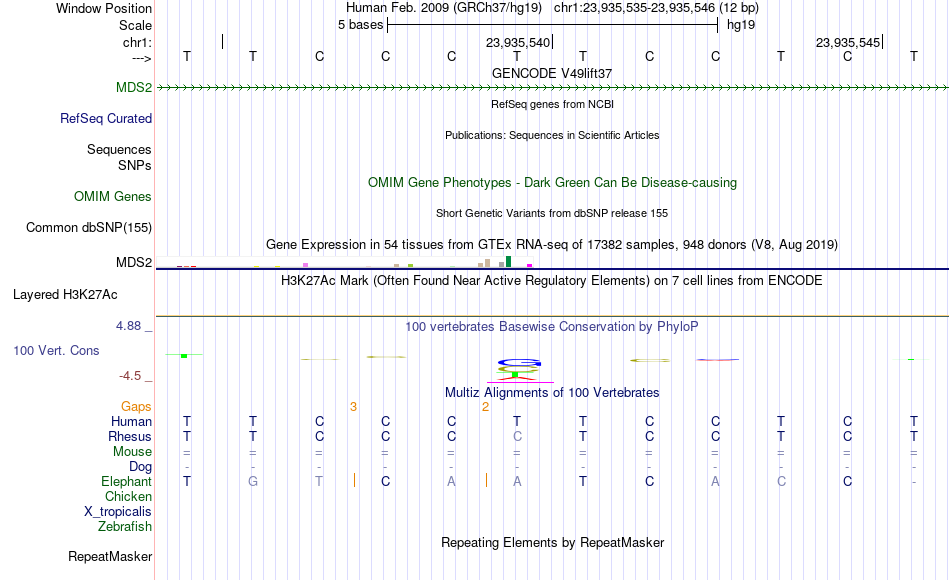Open the 'Layered H3K27Ac' track label

coord(65,295)
